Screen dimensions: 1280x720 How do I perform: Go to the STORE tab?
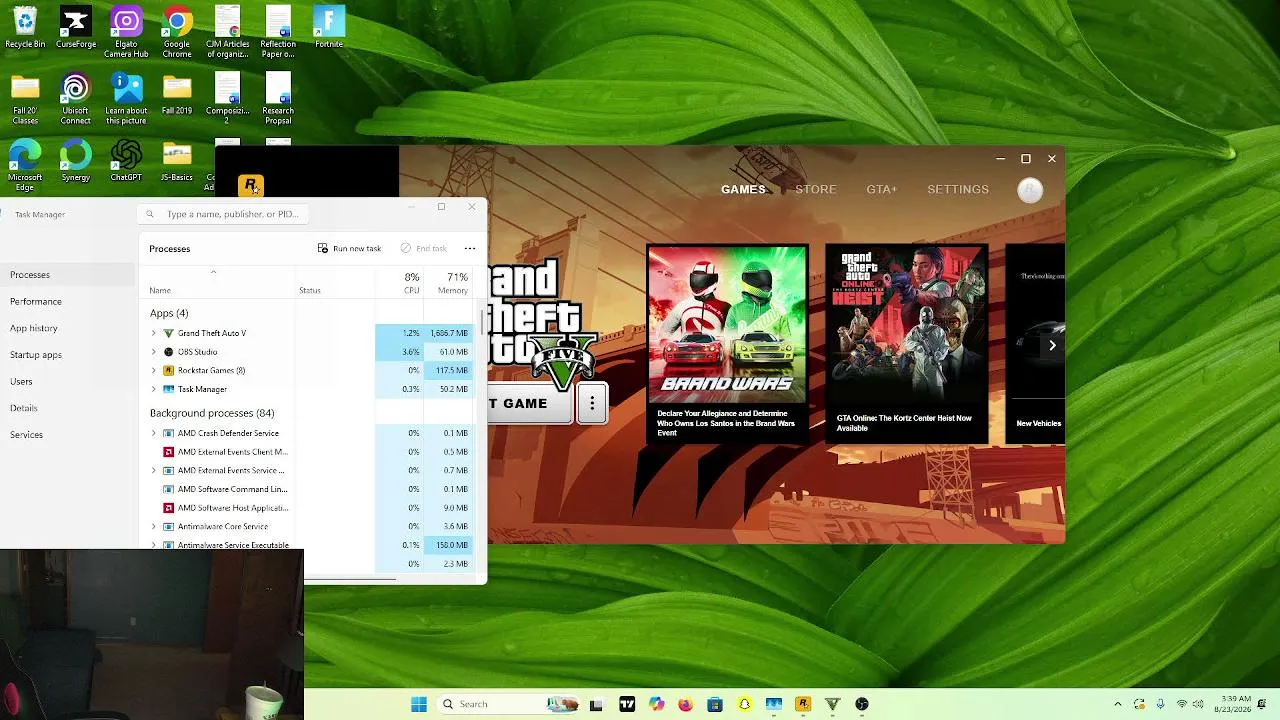[x=816, y=190]
